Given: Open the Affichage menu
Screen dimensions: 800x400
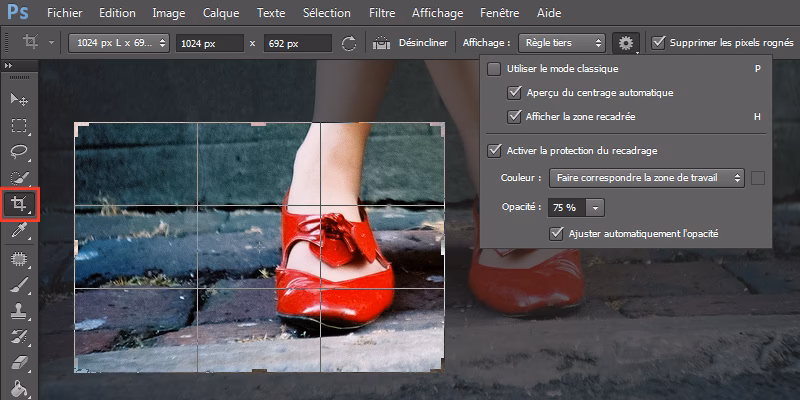Looking at the screenshot, I should point(438,13).
